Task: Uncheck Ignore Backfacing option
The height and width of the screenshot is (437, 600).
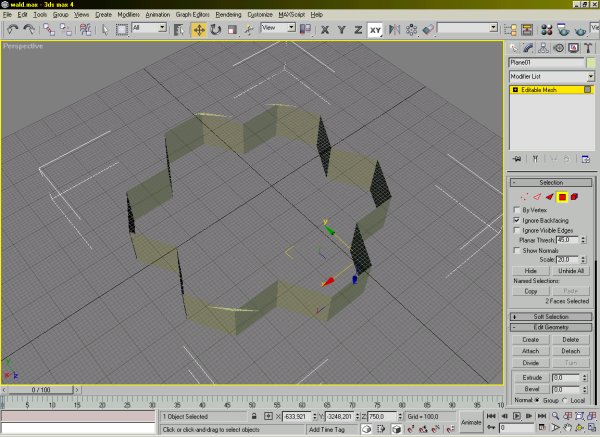Action: [516, 220]
